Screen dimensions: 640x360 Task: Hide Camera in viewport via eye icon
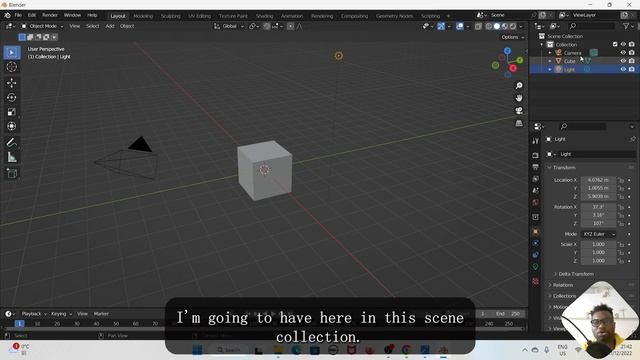pos(623,53)
